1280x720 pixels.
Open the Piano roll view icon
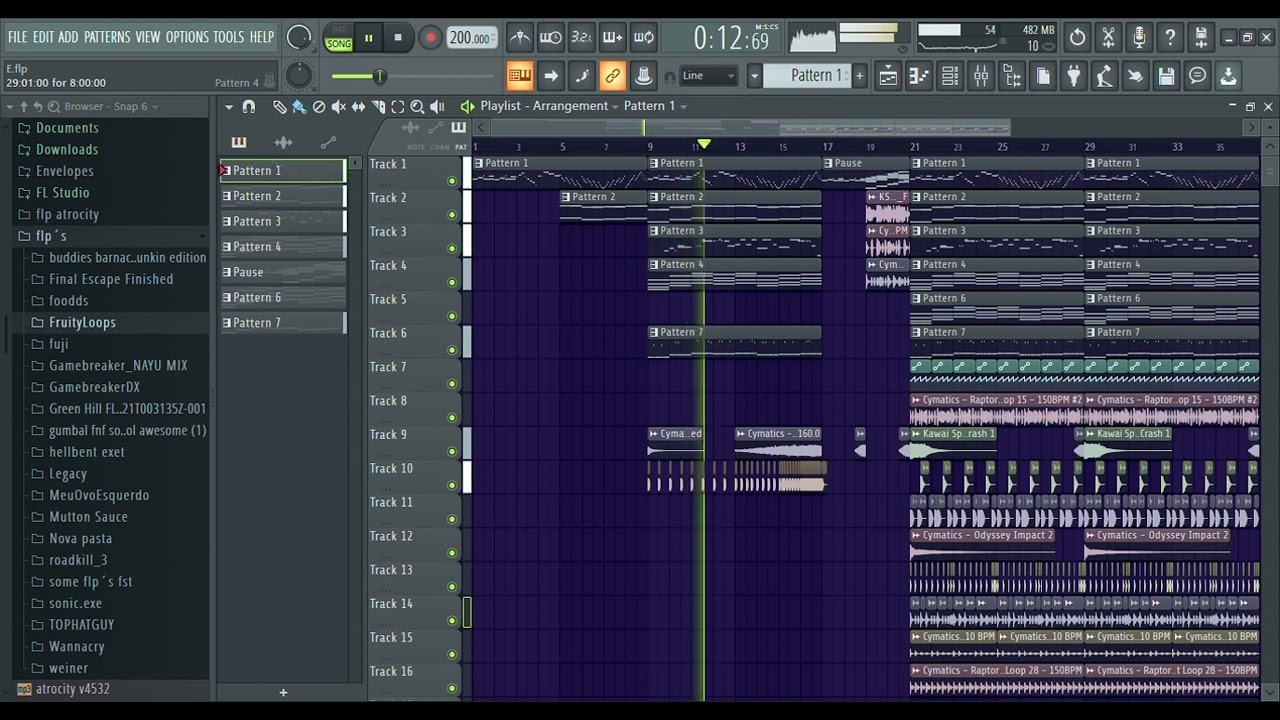pyautogui.click(x=919, y=76)
